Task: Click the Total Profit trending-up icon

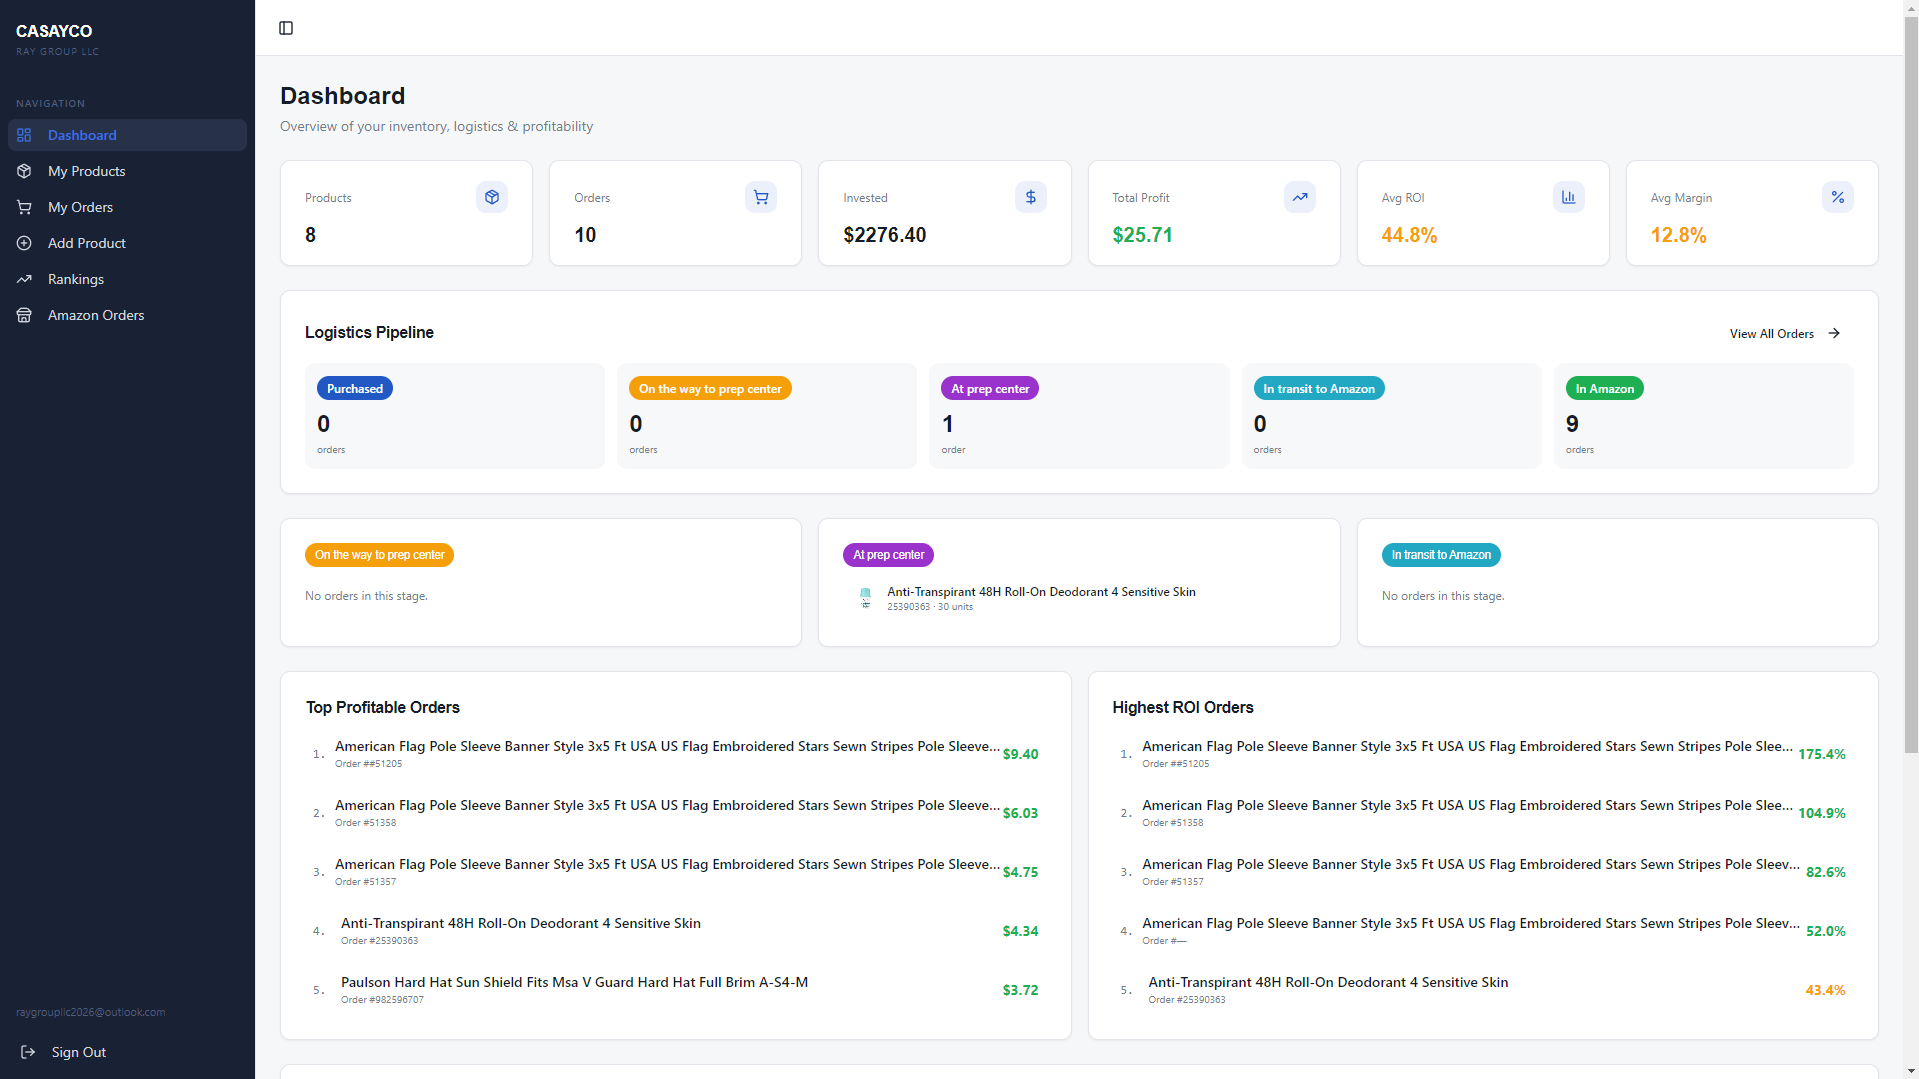Action: tap(1300, 197)
